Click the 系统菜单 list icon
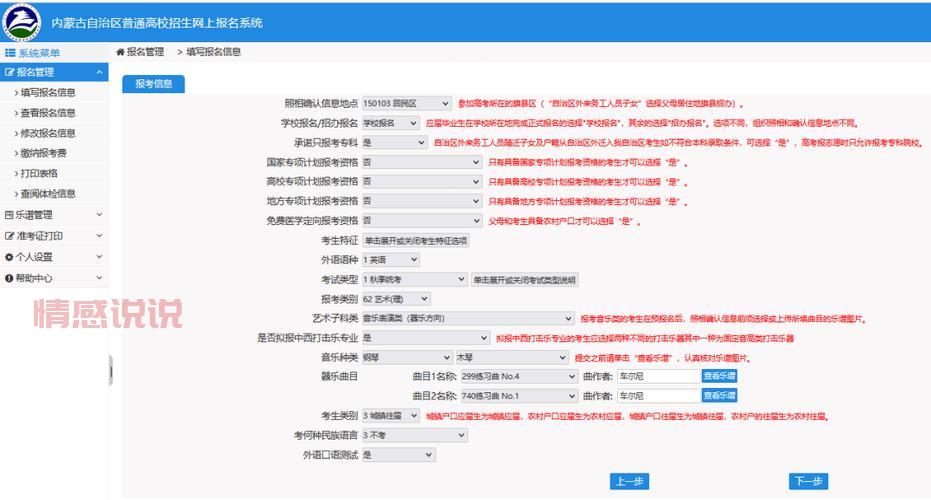 point(10,53)
